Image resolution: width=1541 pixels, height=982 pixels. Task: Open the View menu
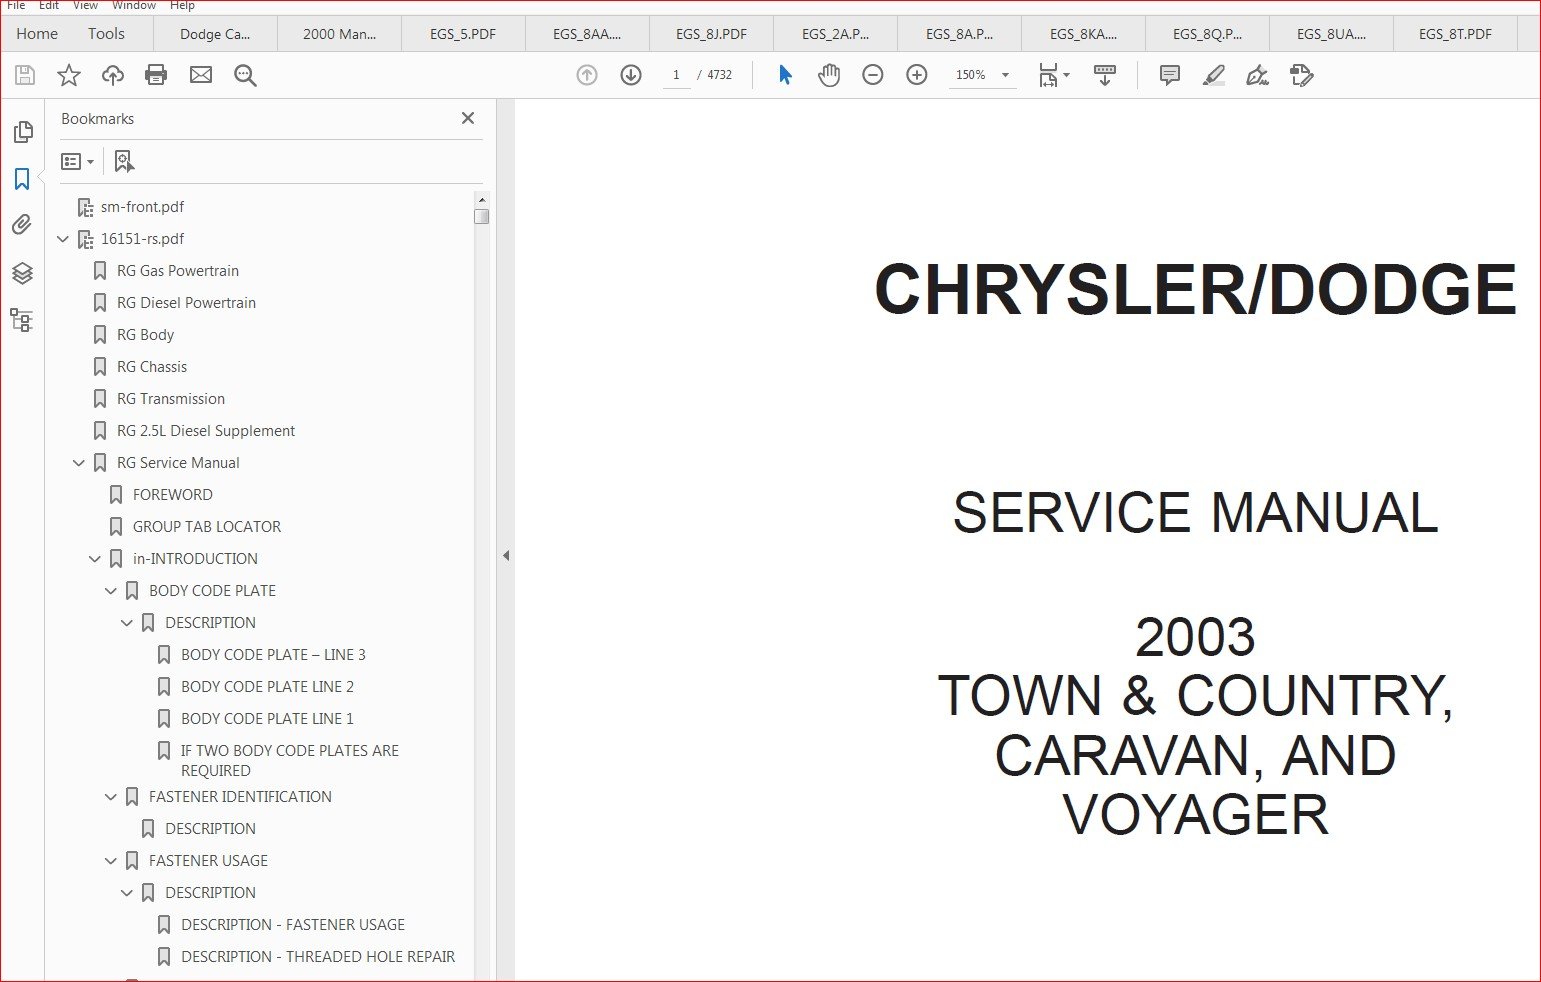click(x=85, y=6)
